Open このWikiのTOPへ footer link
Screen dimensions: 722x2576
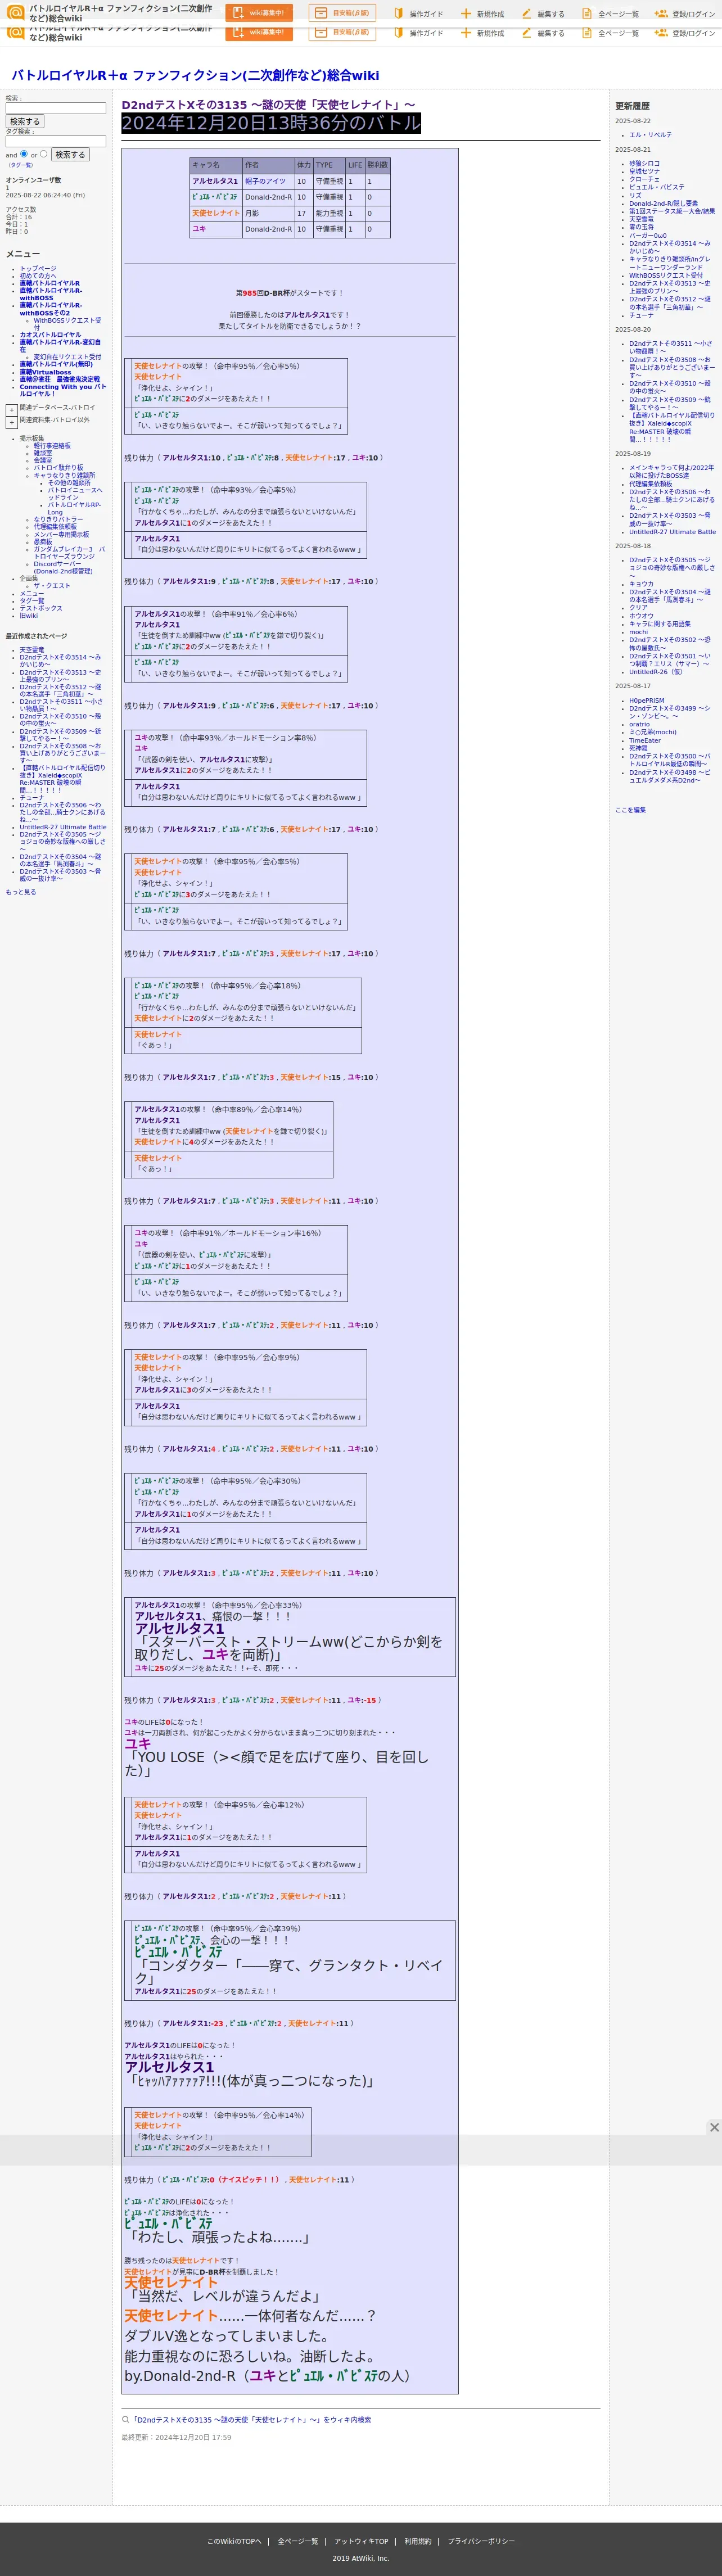click(234, 2541)
